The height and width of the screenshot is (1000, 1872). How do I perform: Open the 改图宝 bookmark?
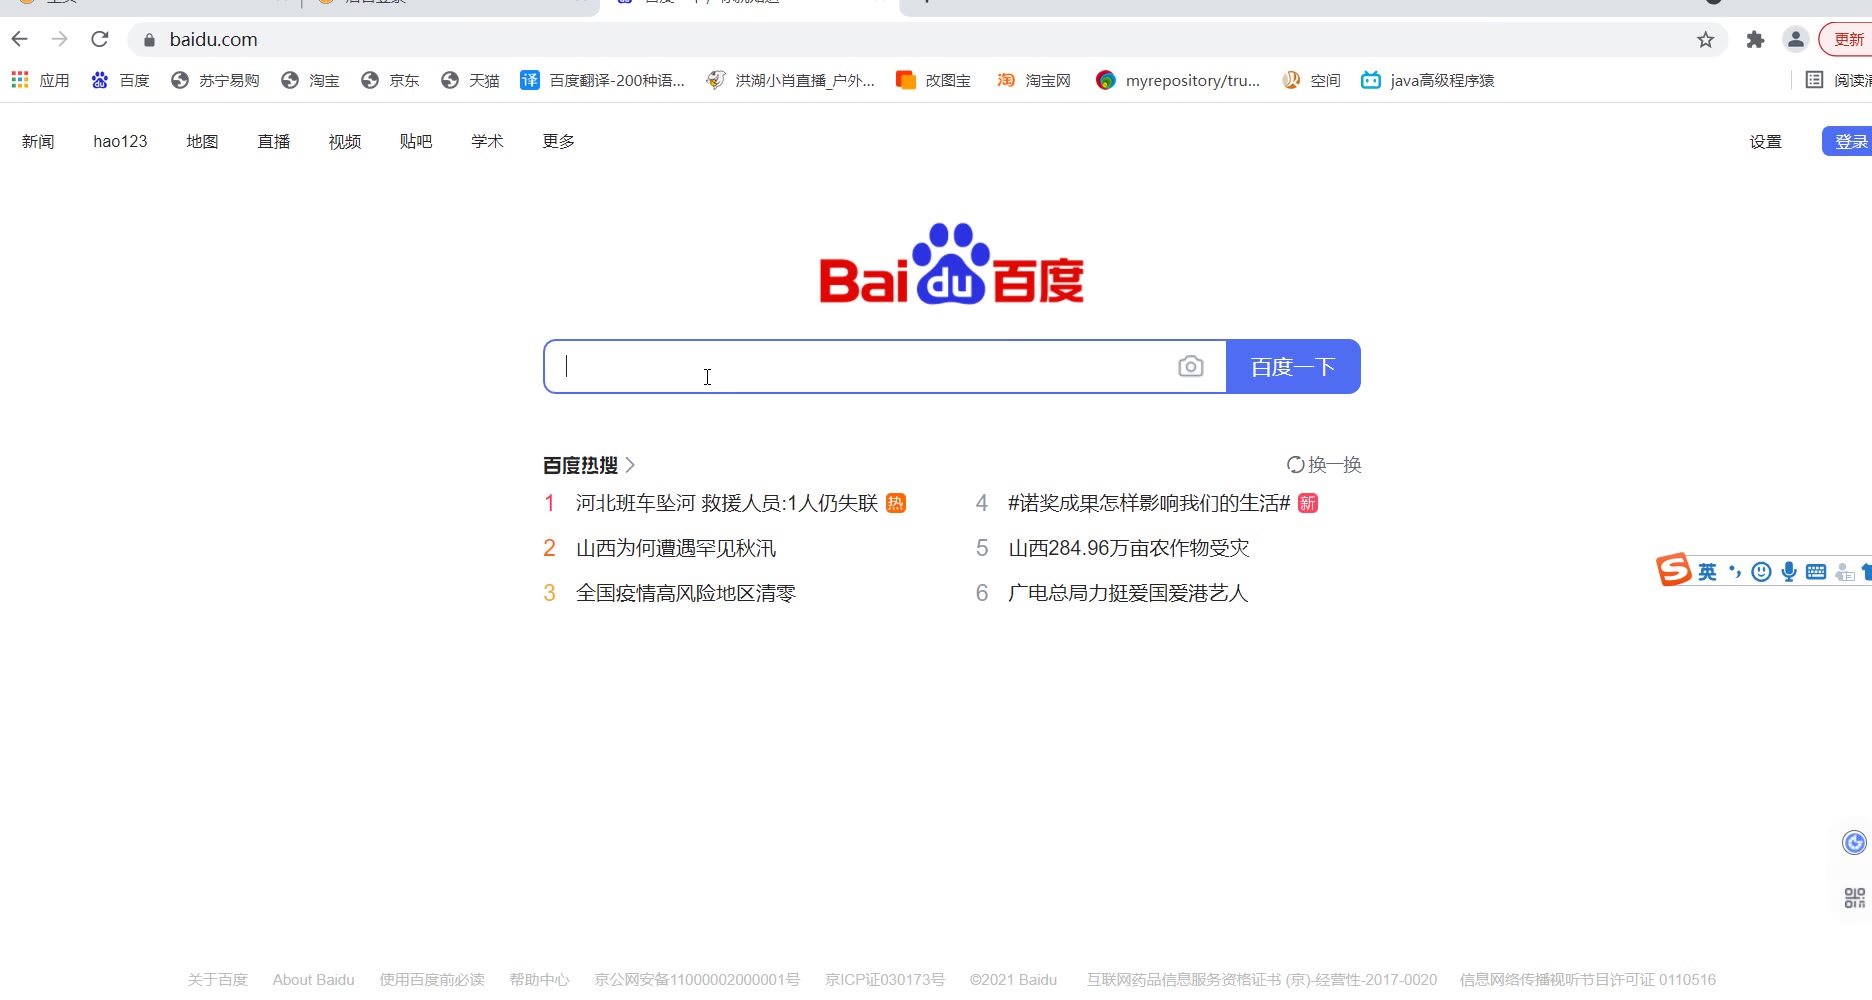coord(934,80)
